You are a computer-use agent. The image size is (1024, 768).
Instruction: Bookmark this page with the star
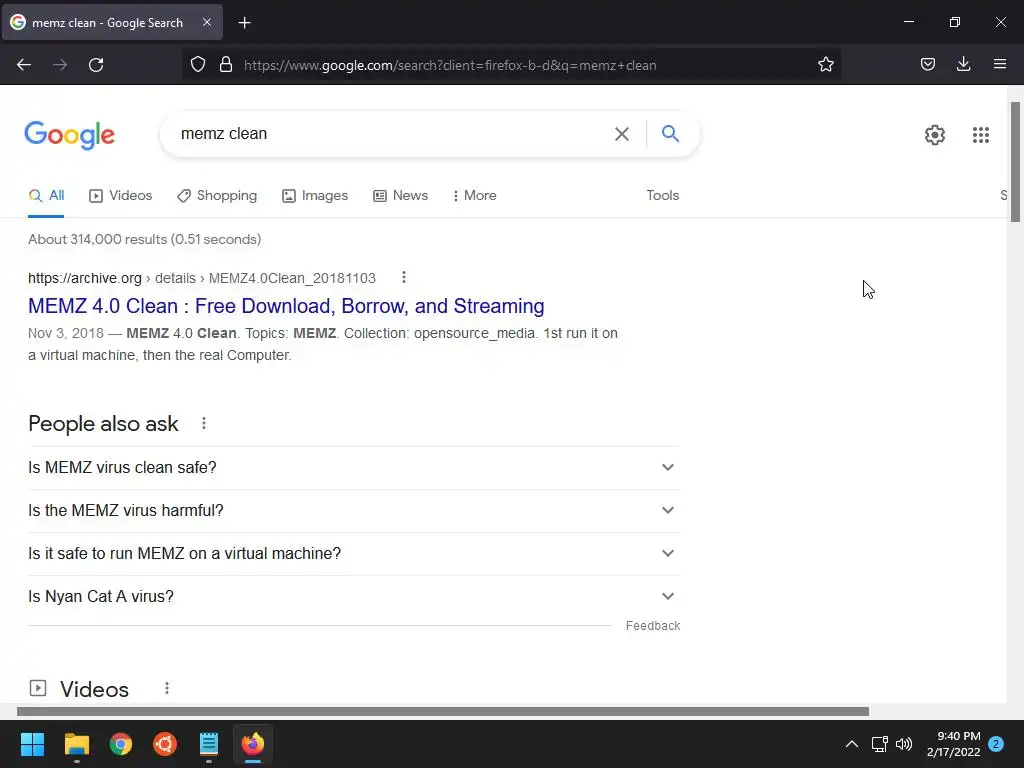(x=825, y=65)
